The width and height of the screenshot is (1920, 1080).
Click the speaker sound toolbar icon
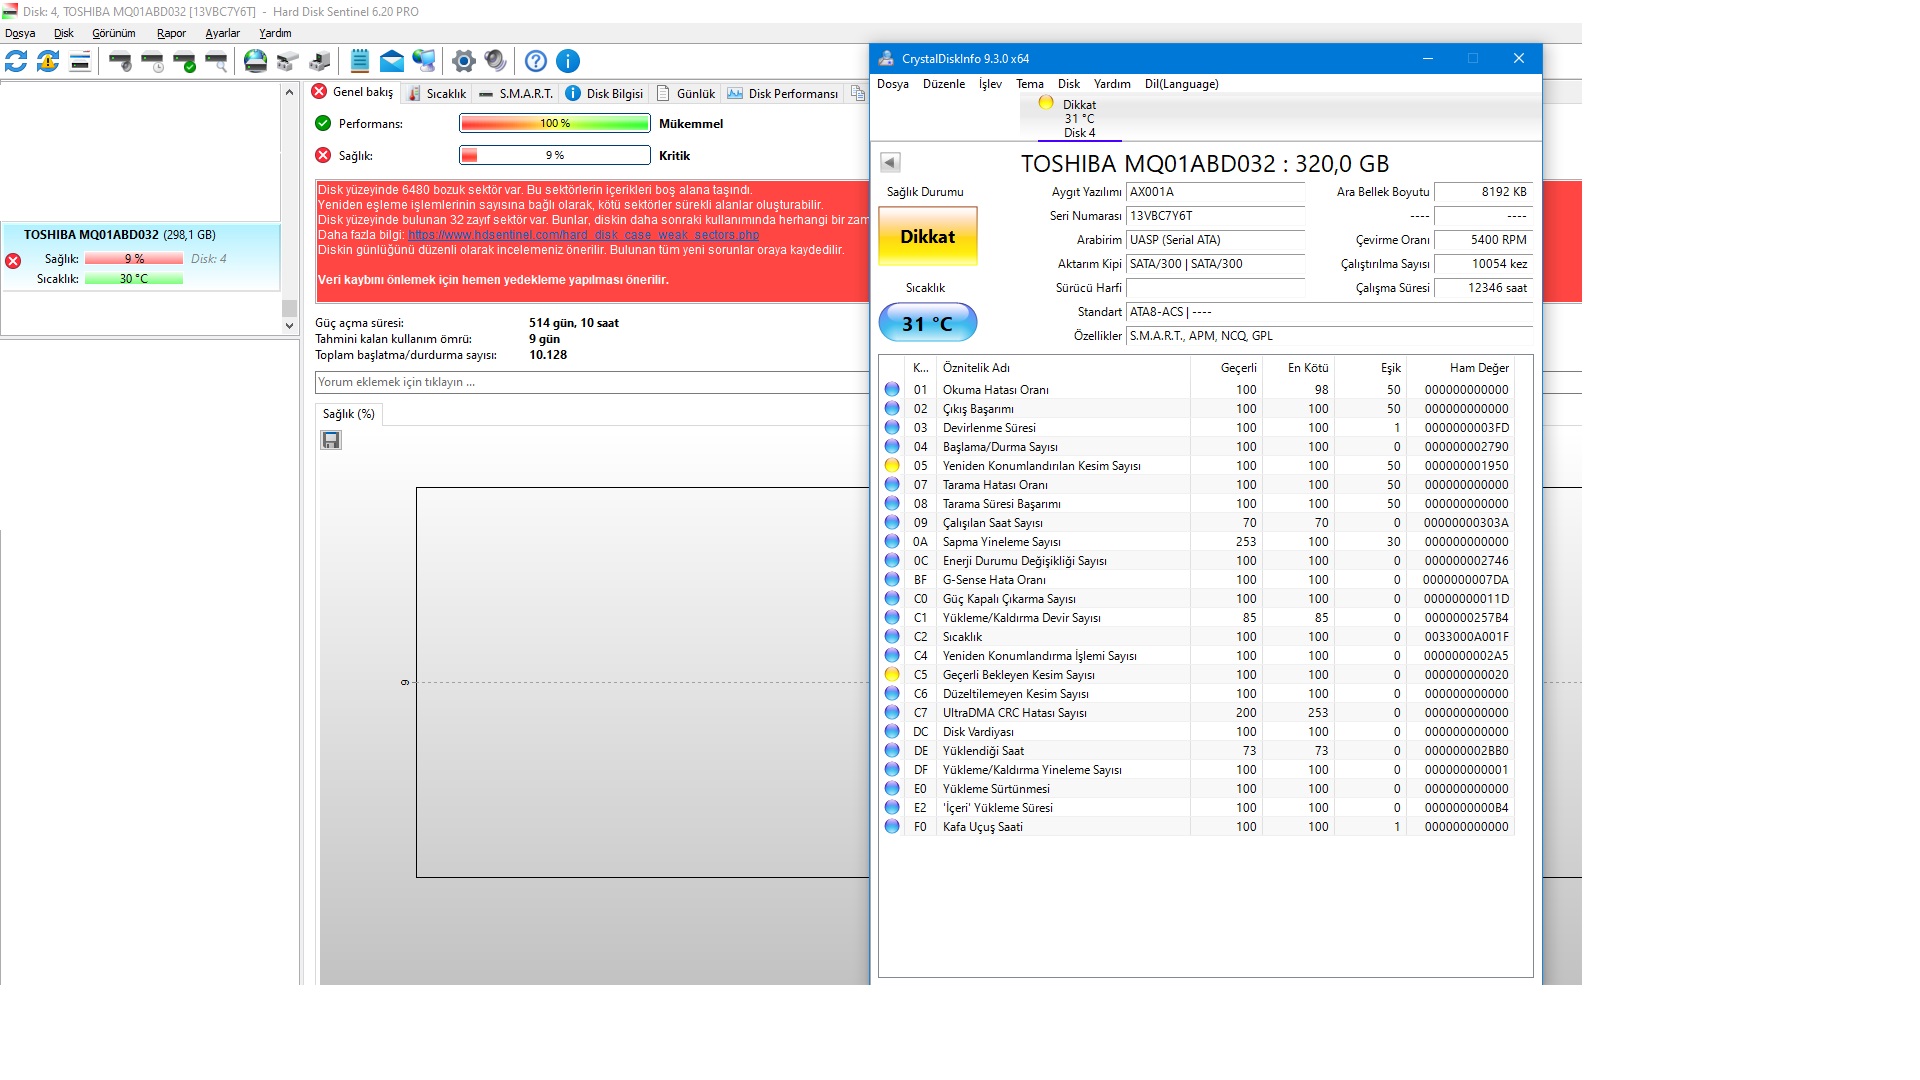[495, 61]
